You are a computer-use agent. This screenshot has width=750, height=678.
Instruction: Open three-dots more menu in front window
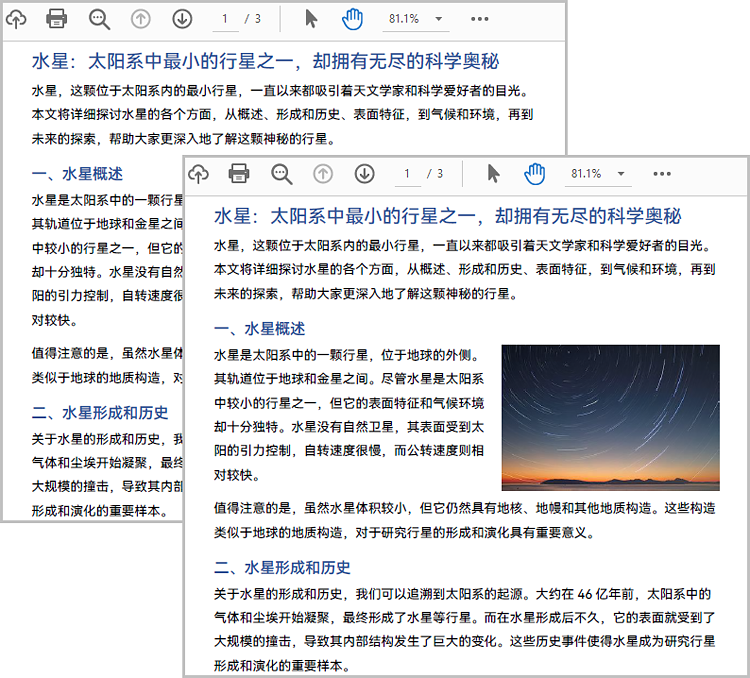[x=662, y=174]
